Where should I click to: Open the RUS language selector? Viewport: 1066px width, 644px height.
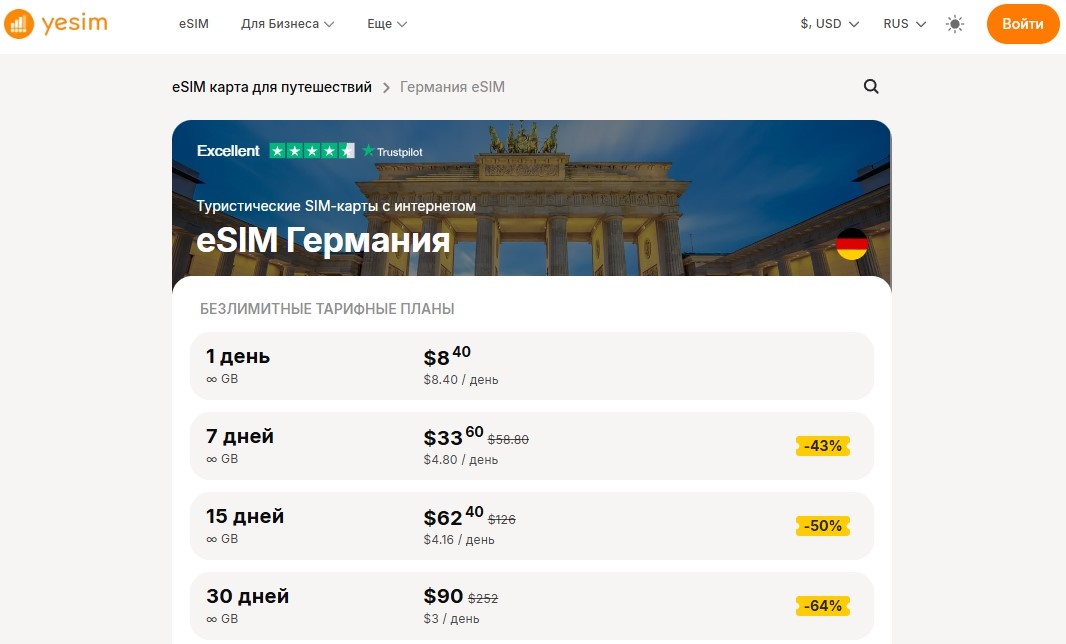pos(903,23)
